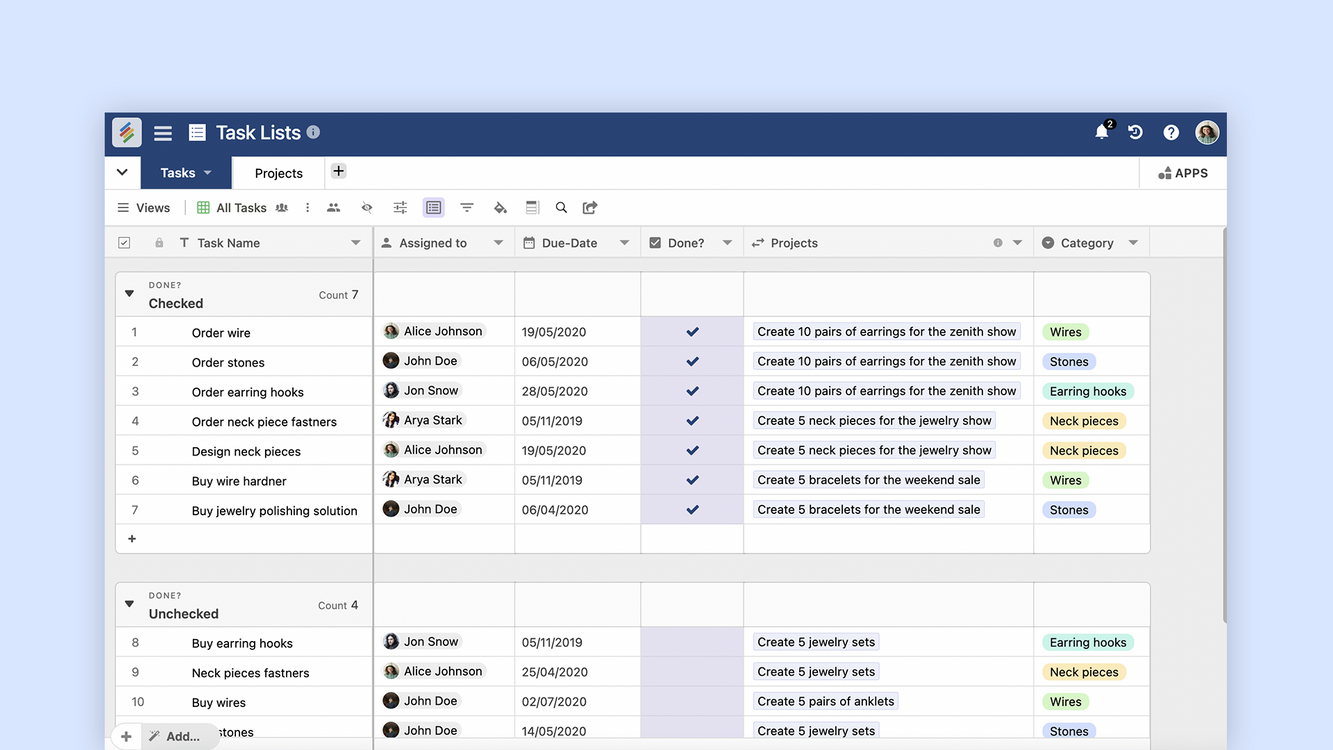
Task: Open the search icon in toolbar
Action: pyautogui.click(x=561, y=208)
